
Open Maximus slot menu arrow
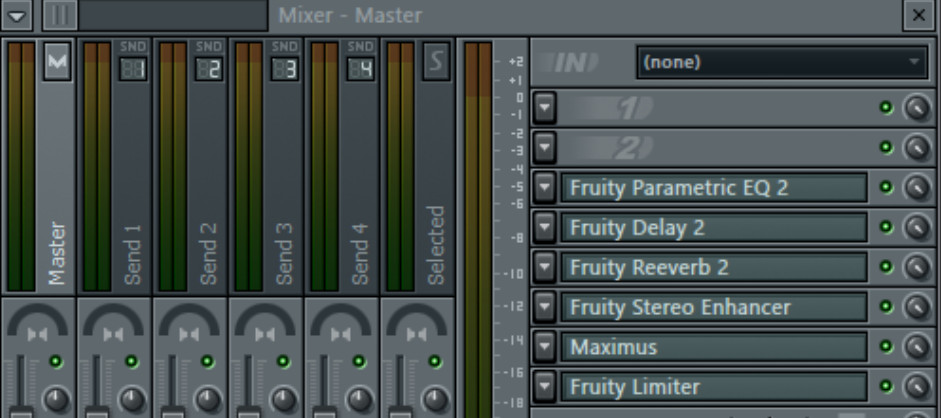coord(544,347)
